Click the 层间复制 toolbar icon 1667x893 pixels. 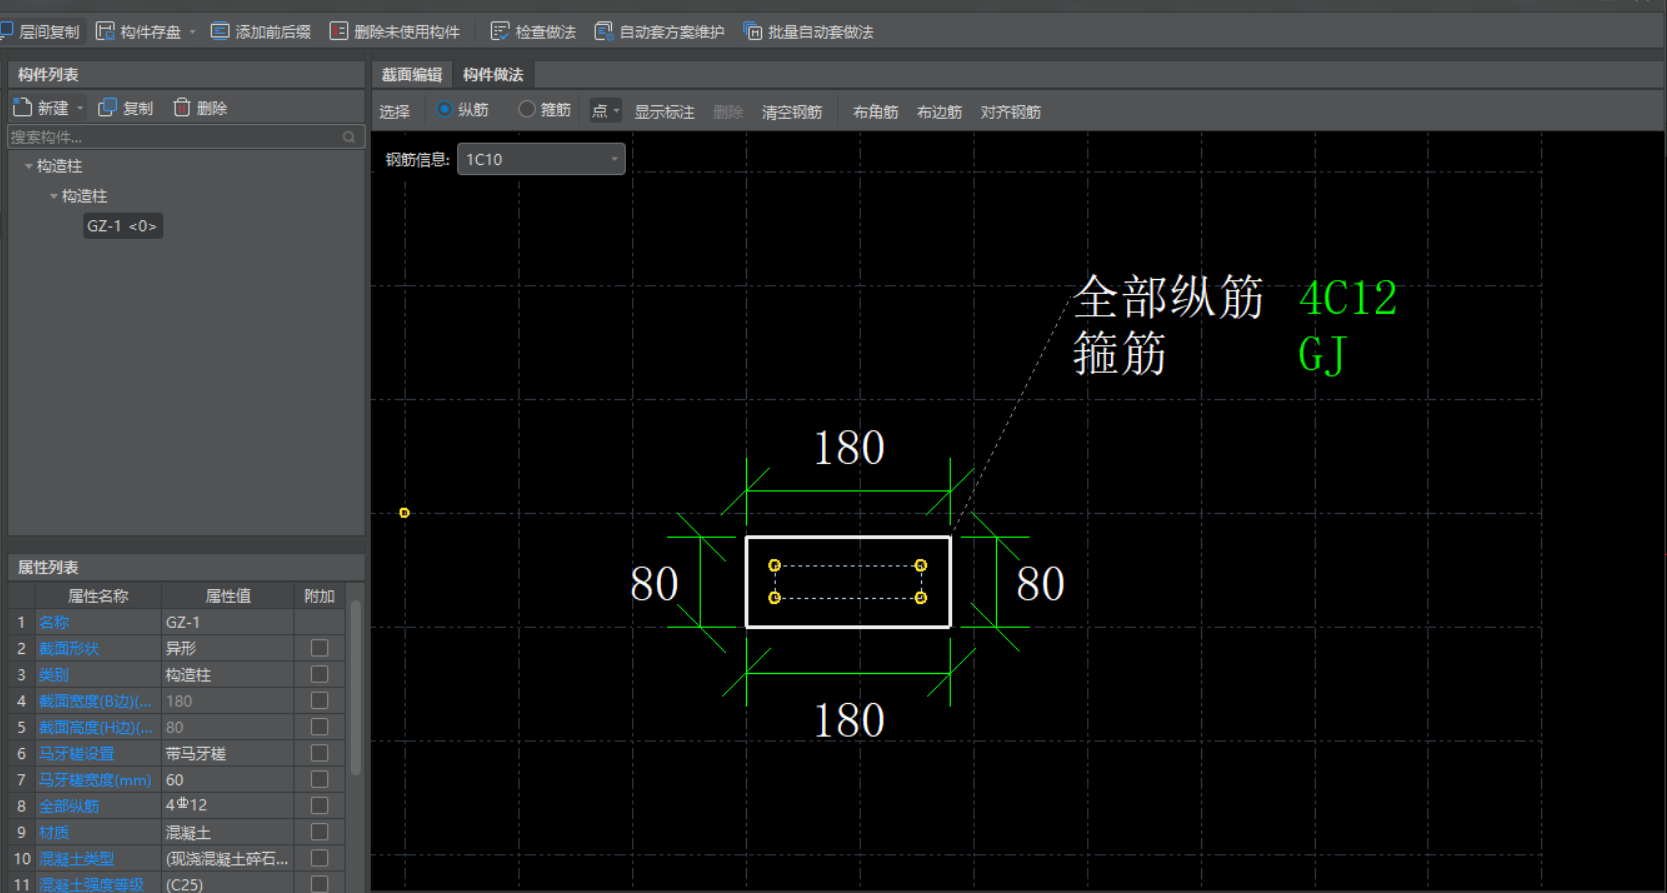[5, 32]
